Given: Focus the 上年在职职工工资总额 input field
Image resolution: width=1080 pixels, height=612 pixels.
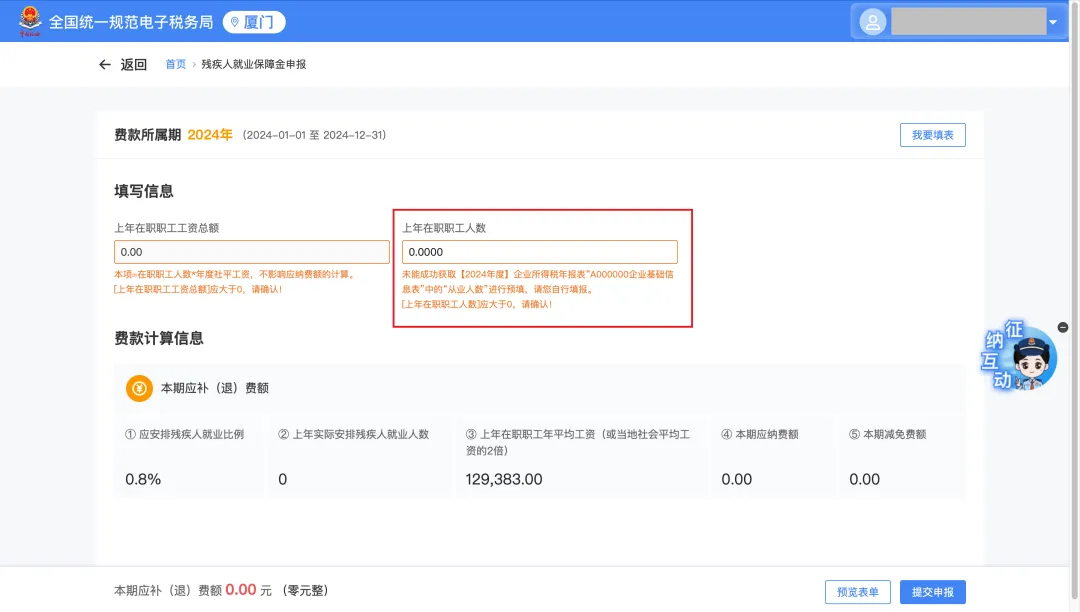Looking at the screenshot, I should [x=252, y=252].
